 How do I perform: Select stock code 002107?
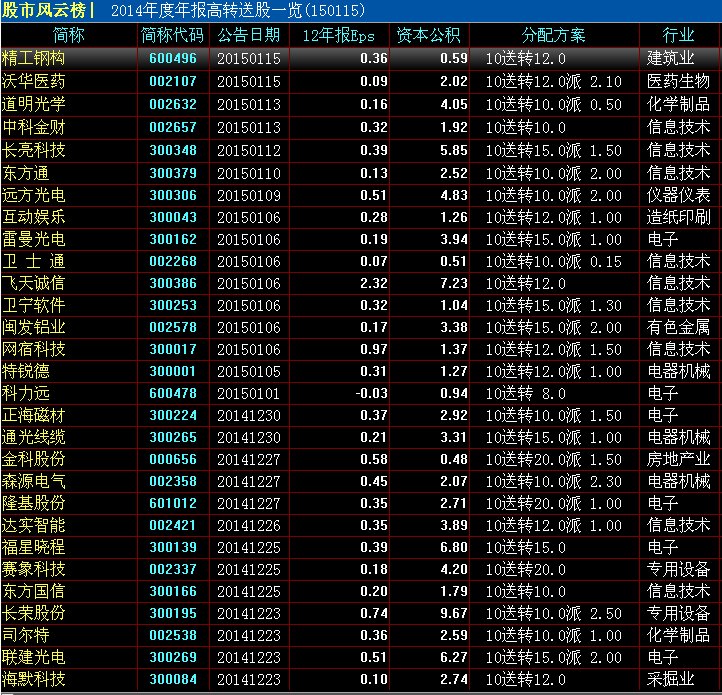coord(173,82)
